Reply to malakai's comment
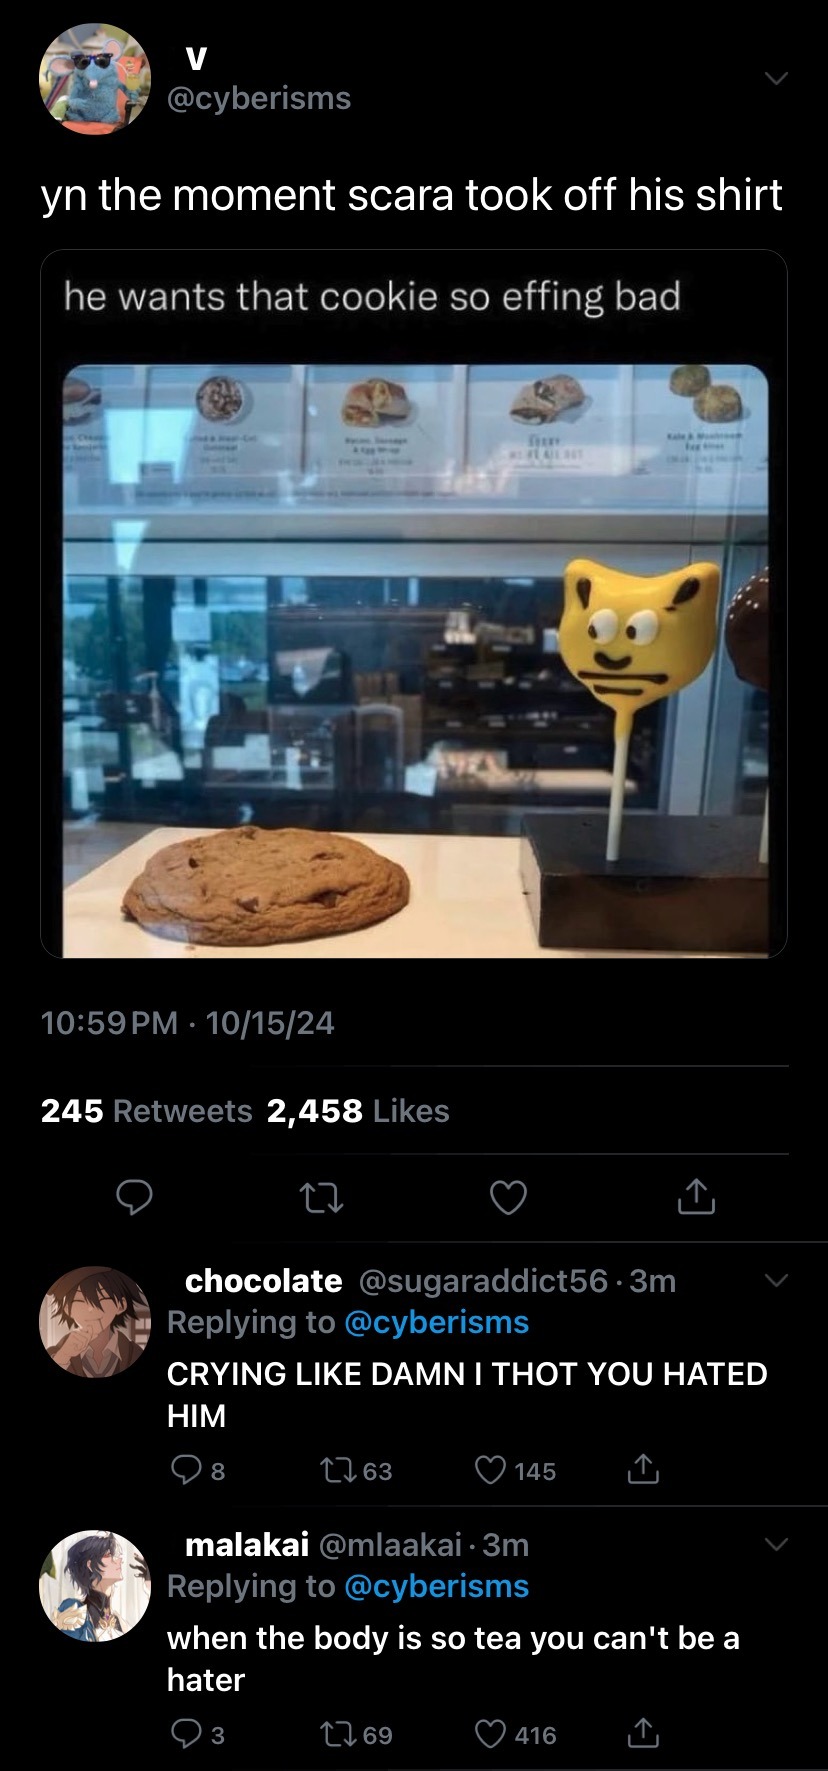 [186, 1734]
